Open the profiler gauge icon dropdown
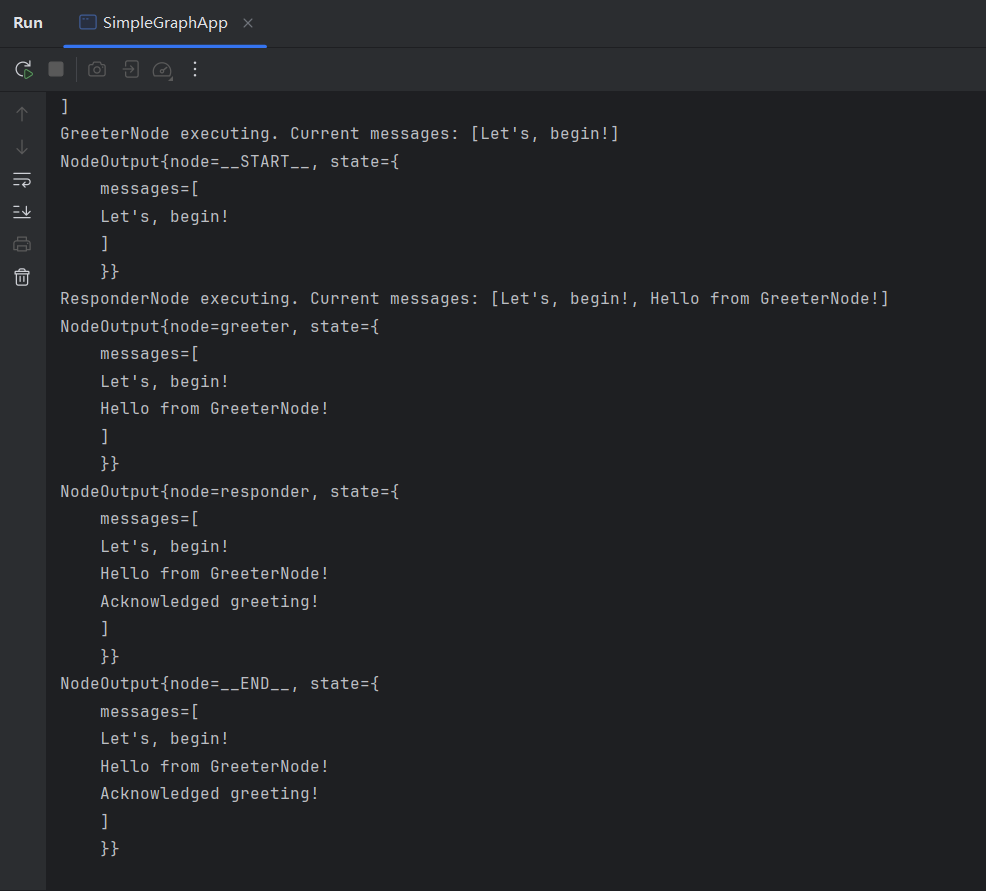986x891 pixels. point(162,70)
